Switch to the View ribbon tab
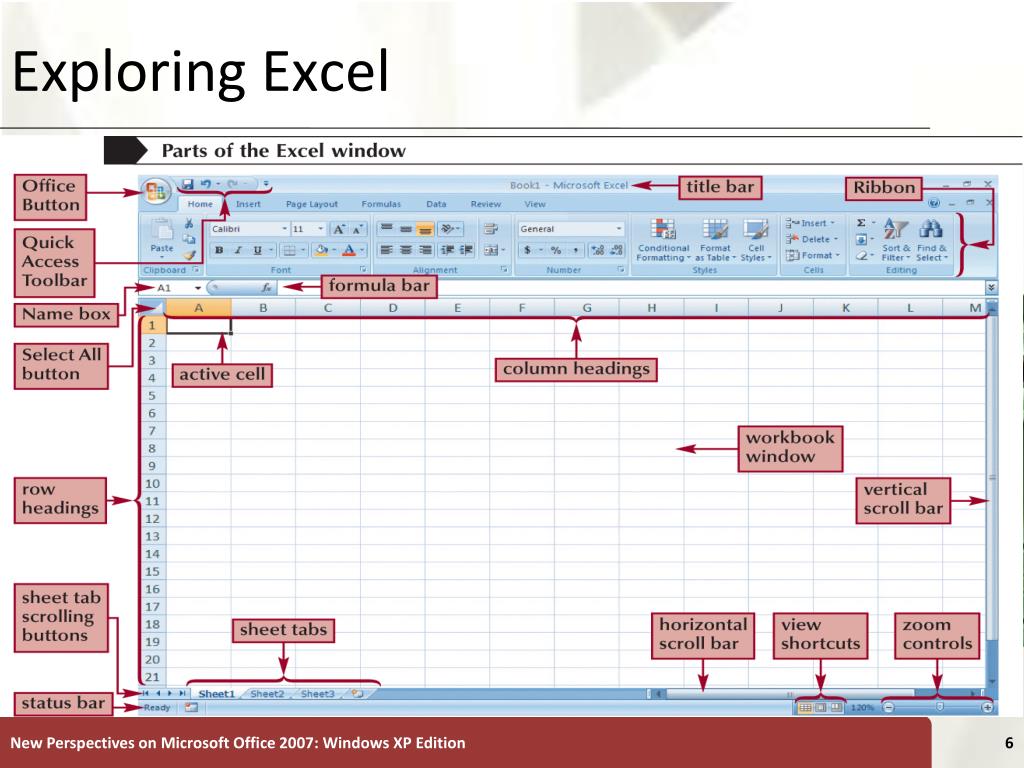 (535, 204)
